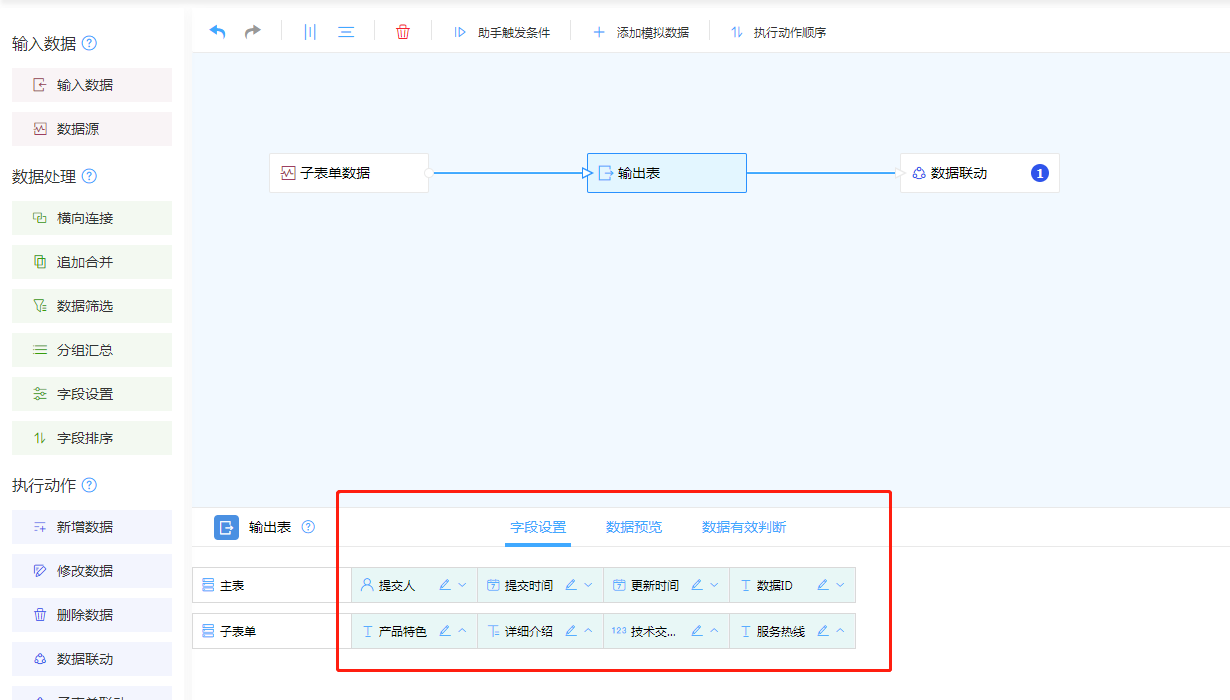Click help icon next to 输出表 title
Viewport: 1230px width, 700px height.
(x=308, y=527)
